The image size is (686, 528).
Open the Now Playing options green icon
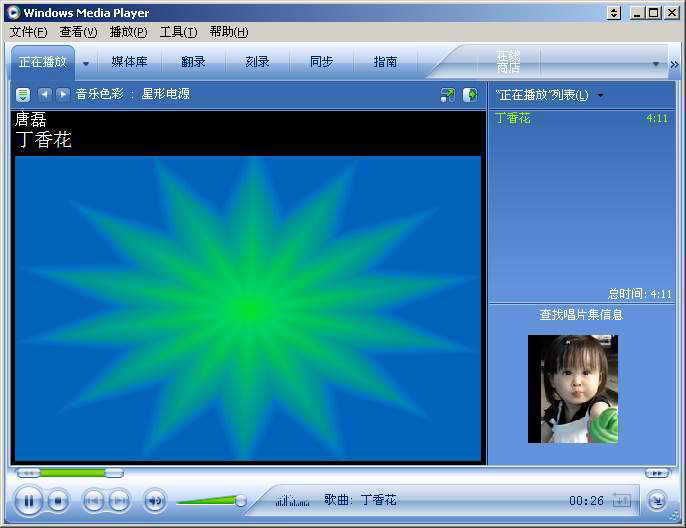pyautogui.click(x=22, y=94)
